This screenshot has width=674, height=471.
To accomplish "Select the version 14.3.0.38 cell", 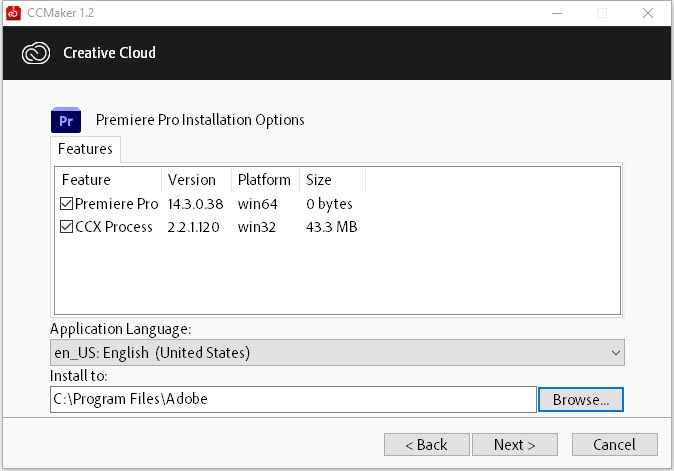I will 195,204.
